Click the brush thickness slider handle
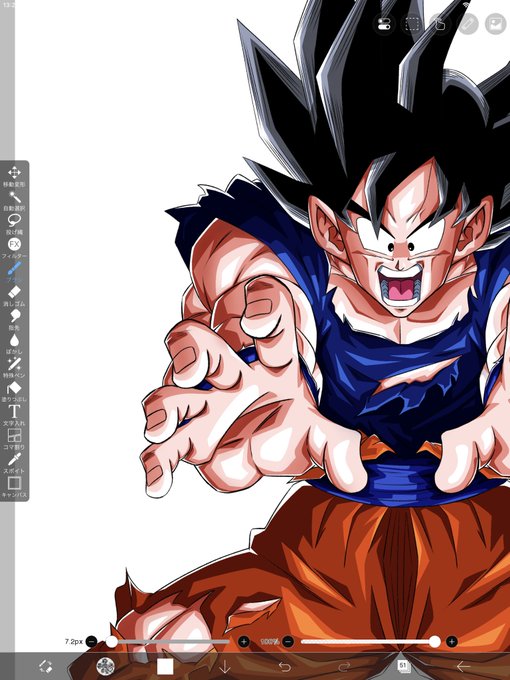 coord(111,641)
